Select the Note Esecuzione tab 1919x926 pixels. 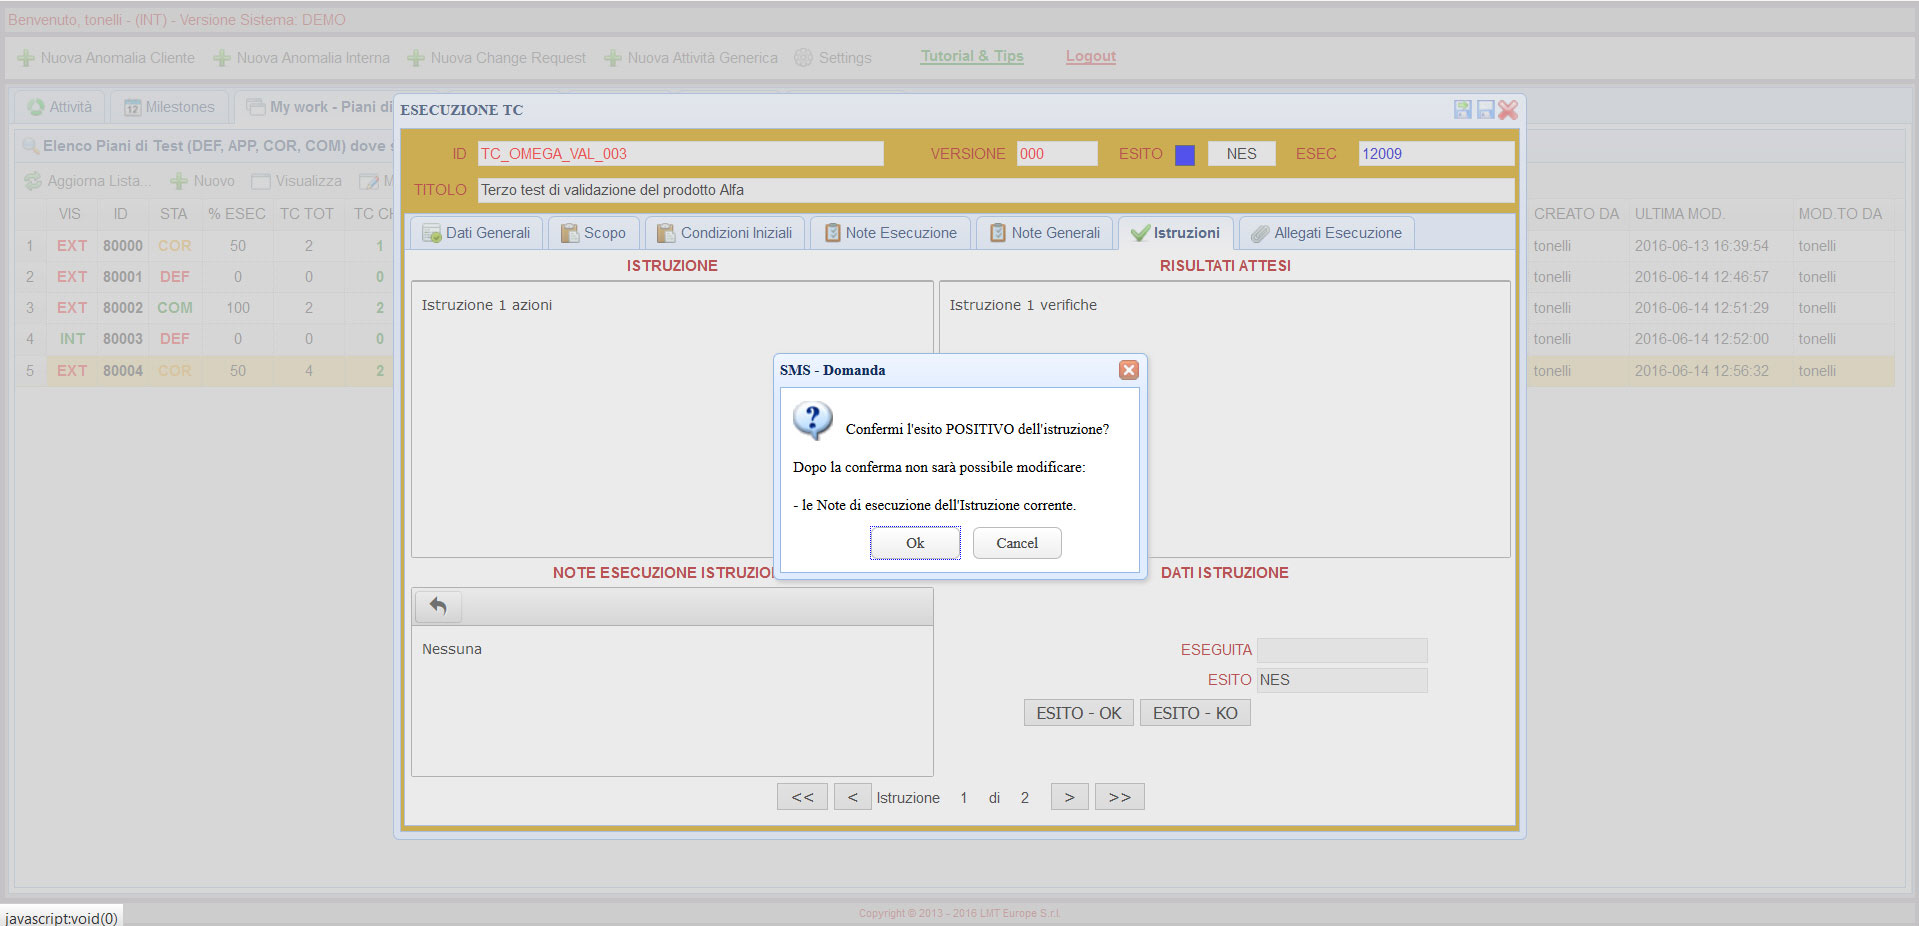pos(890,233)
